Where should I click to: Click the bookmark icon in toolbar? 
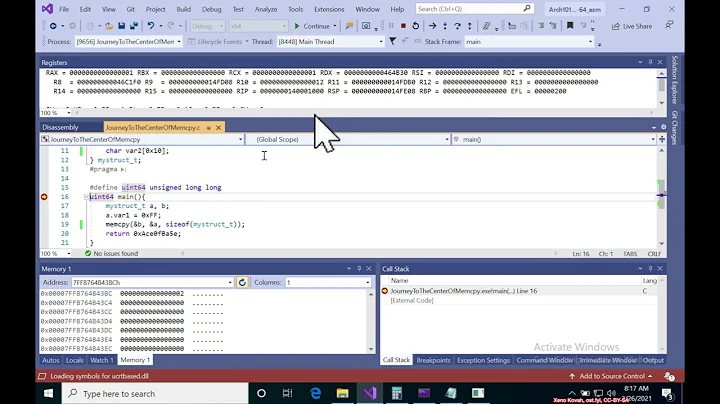(570, 26)
